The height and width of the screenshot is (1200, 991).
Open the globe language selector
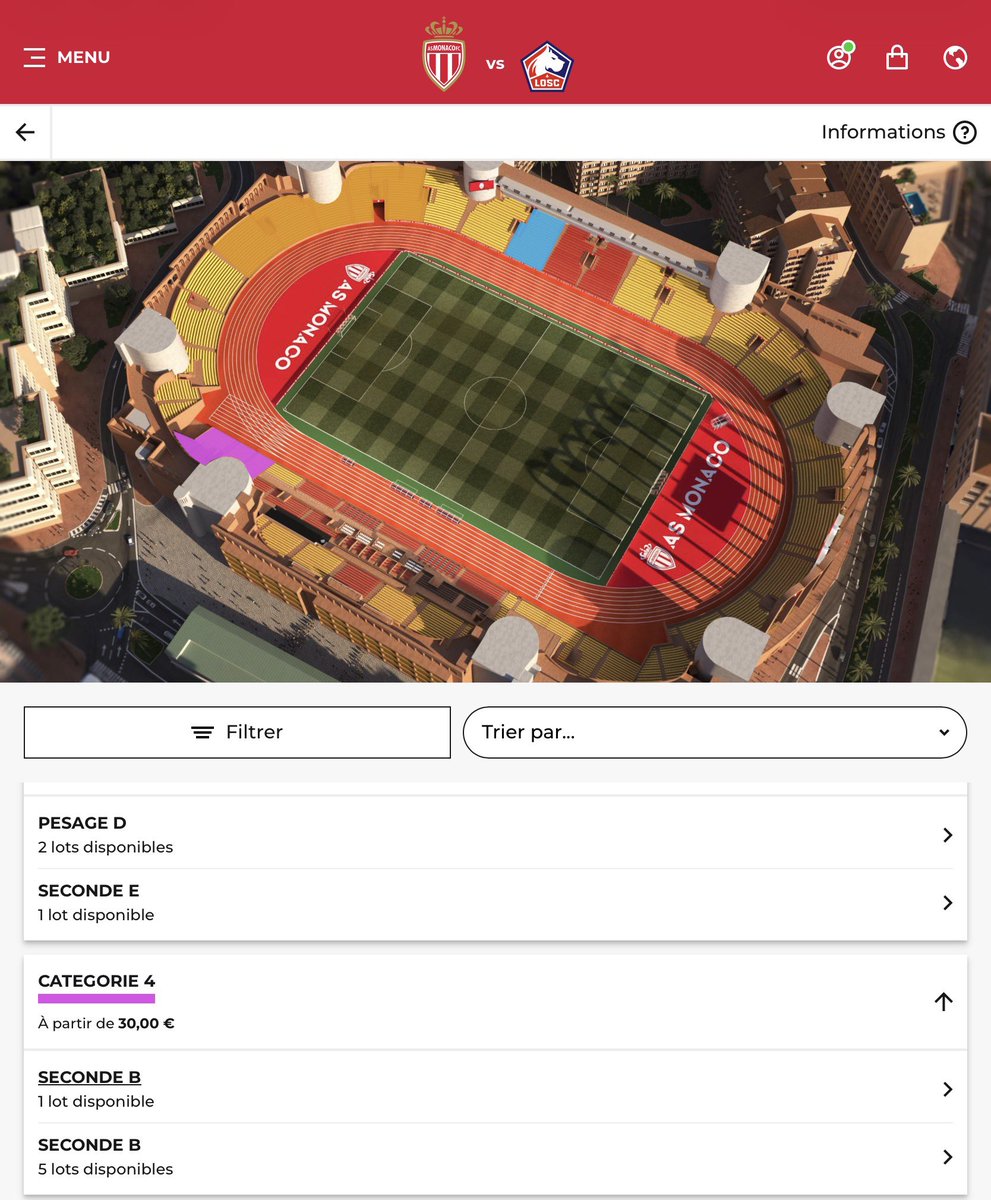(x=955, y=57)
